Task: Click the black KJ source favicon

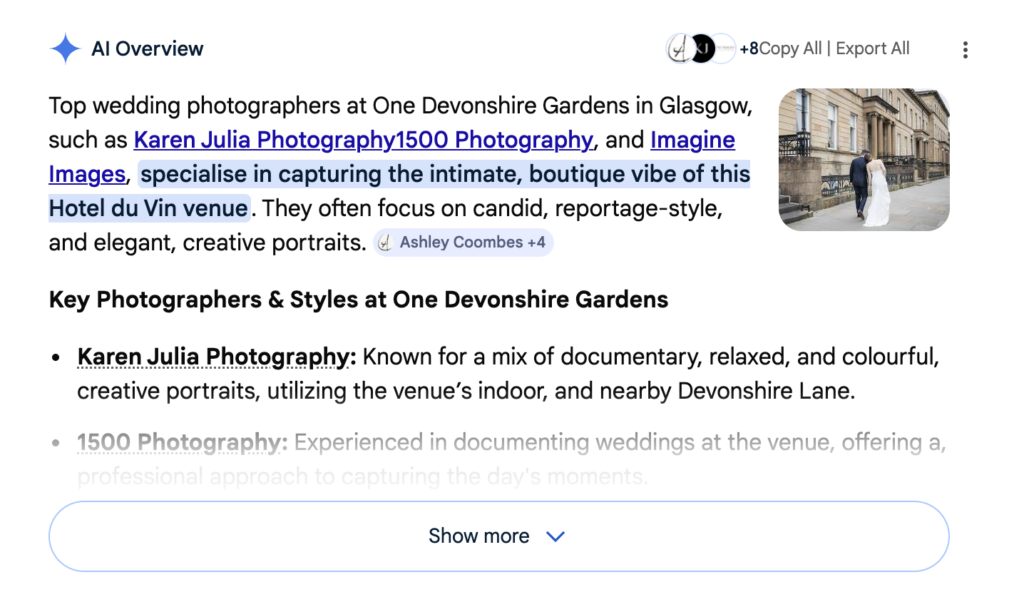Action: [x=703, y=49]
